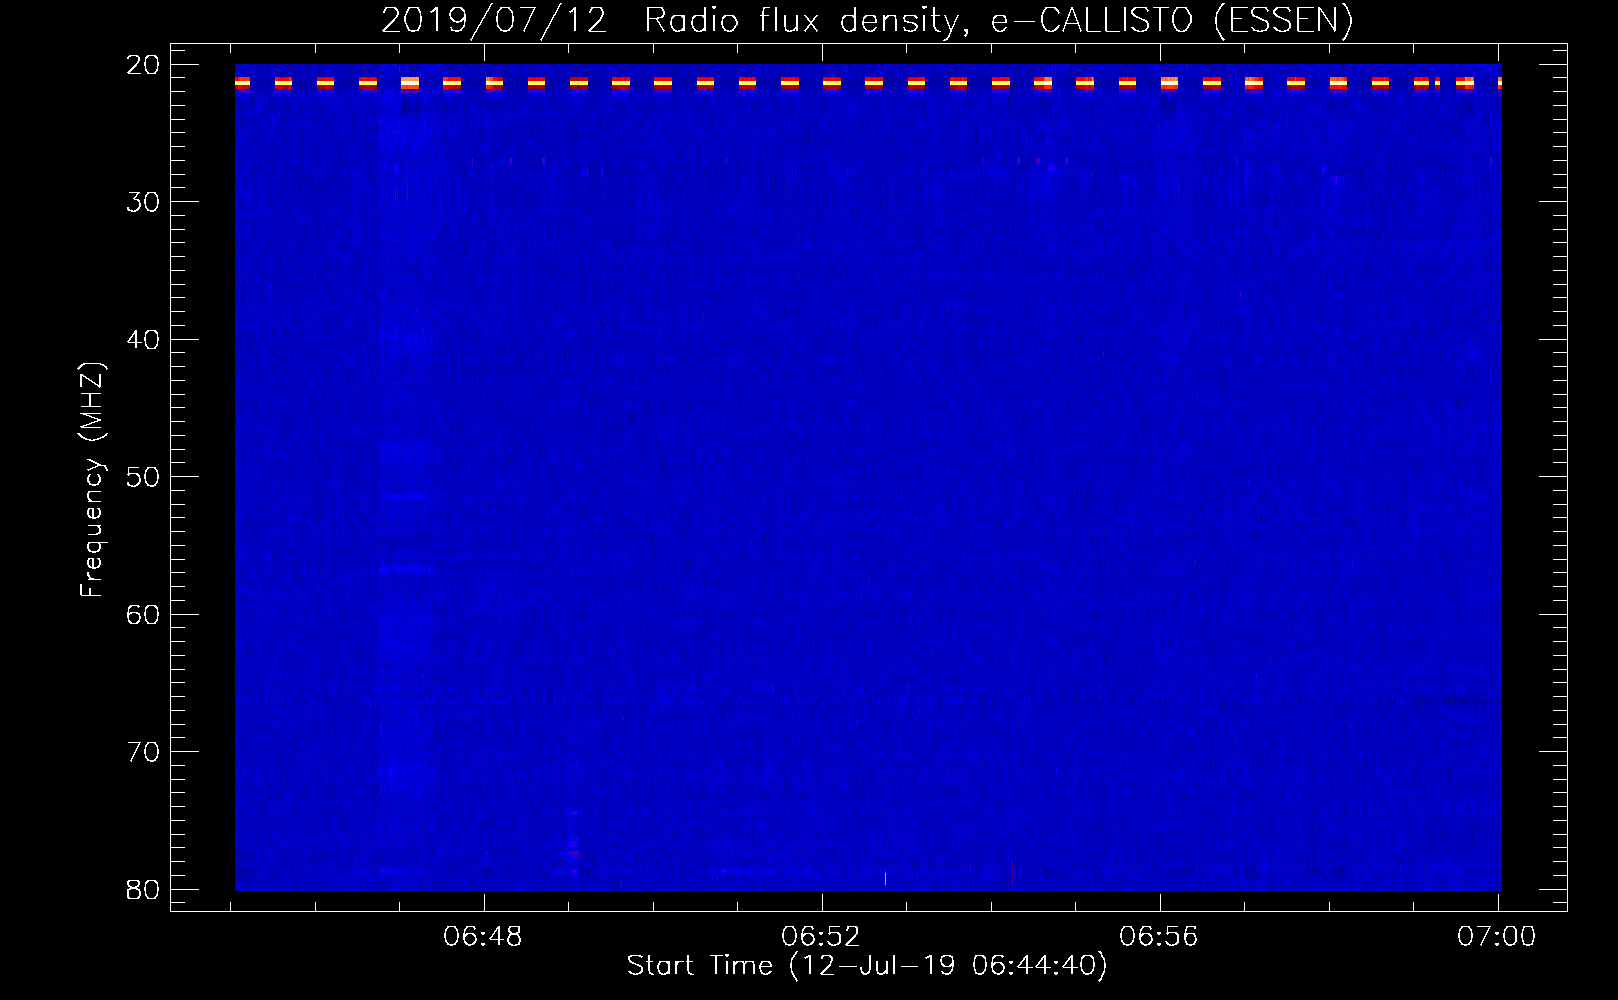Select the 06:48 time tick label
The image size is (1618, 1000).
(483, 936)
